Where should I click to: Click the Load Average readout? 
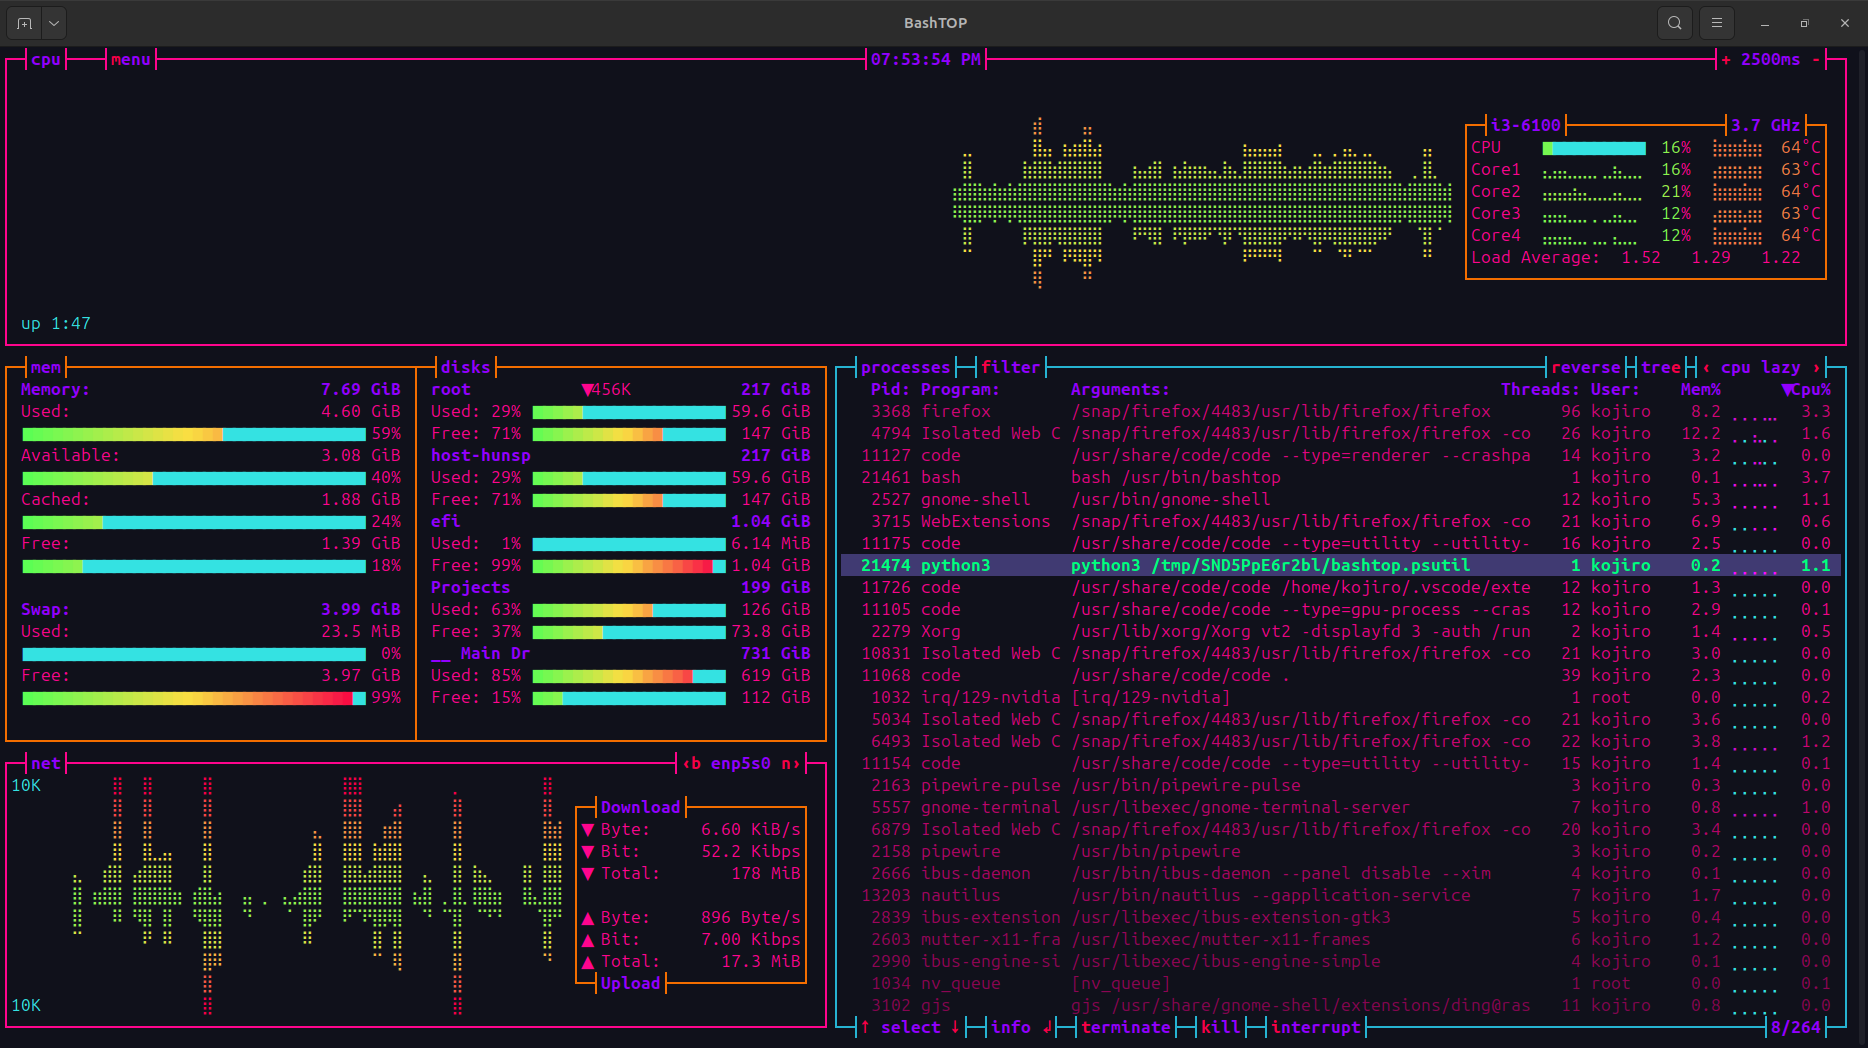(1636, 258)
